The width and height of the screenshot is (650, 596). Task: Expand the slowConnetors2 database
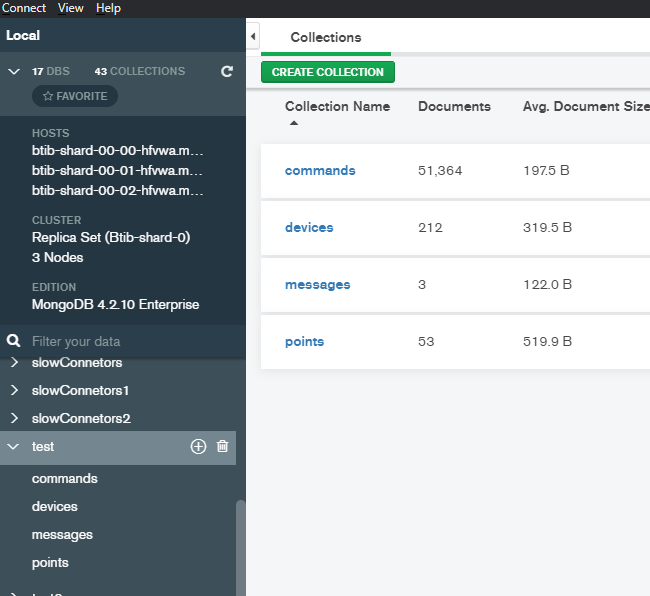click(14, 418)
